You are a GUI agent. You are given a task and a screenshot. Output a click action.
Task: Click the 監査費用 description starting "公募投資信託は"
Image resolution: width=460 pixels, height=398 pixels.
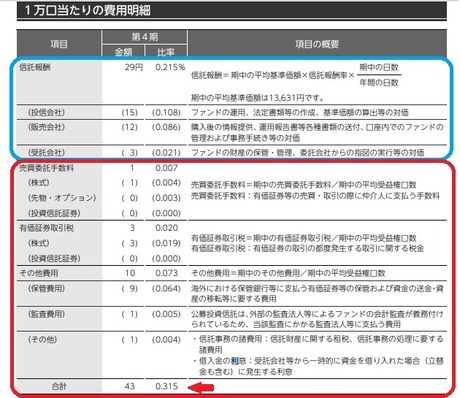(317, 319)
